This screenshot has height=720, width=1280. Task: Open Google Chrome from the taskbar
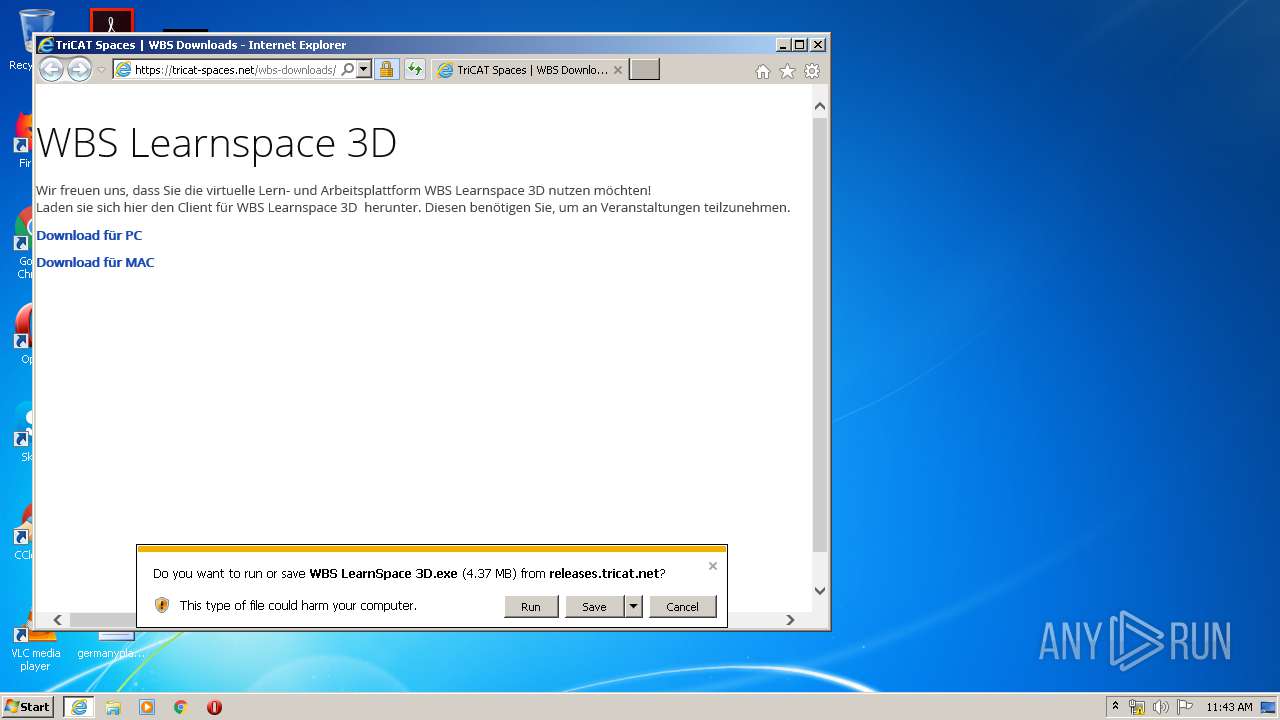pos(181,707)
